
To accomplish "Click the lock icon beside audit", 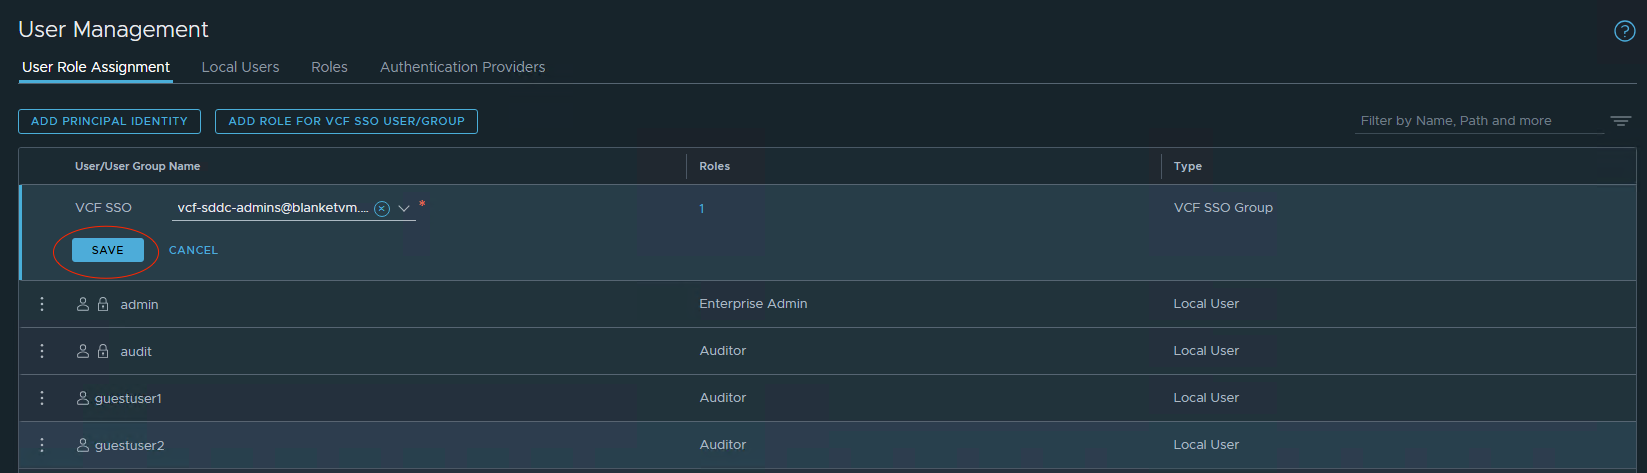I will click(103, 351).
